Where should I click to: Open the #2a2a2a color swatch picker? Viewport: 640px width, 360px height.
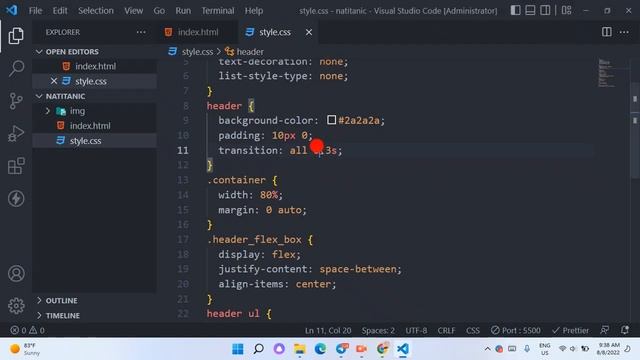pos(331,120)
